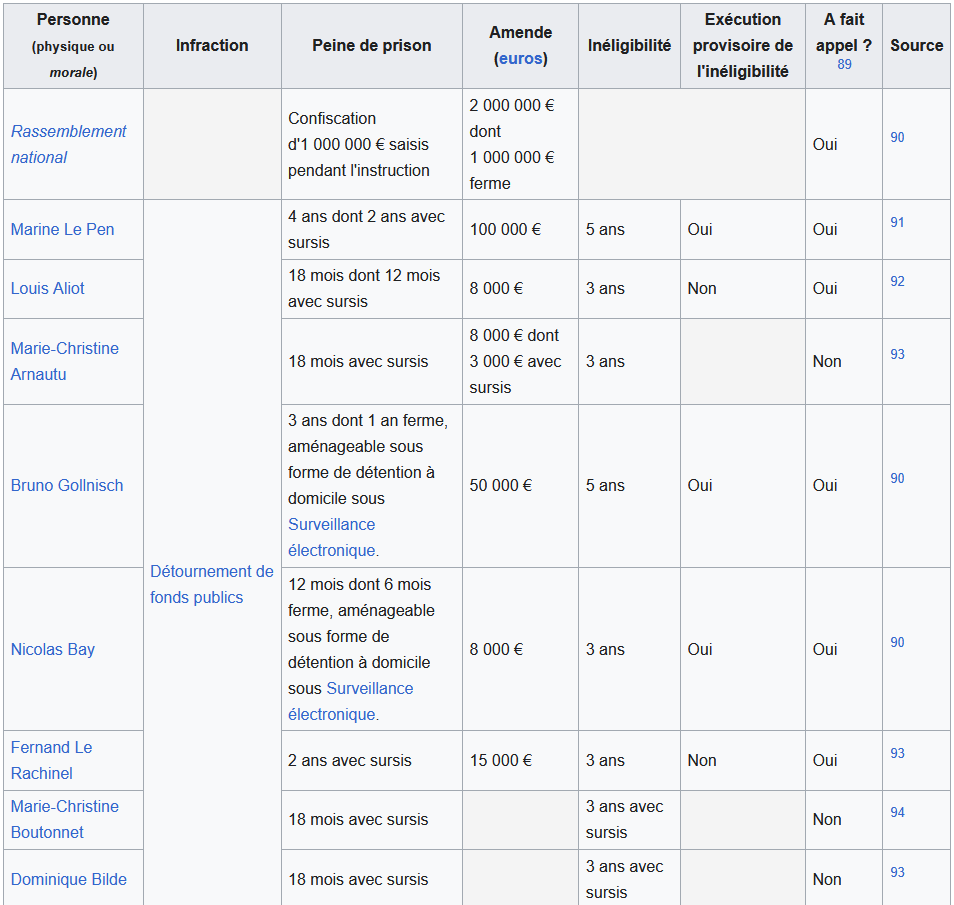Viewport: 954px width, 905px height.
Task: Click the Exécution provisoire de l'inéligibilité header
Action: (743, 46)
